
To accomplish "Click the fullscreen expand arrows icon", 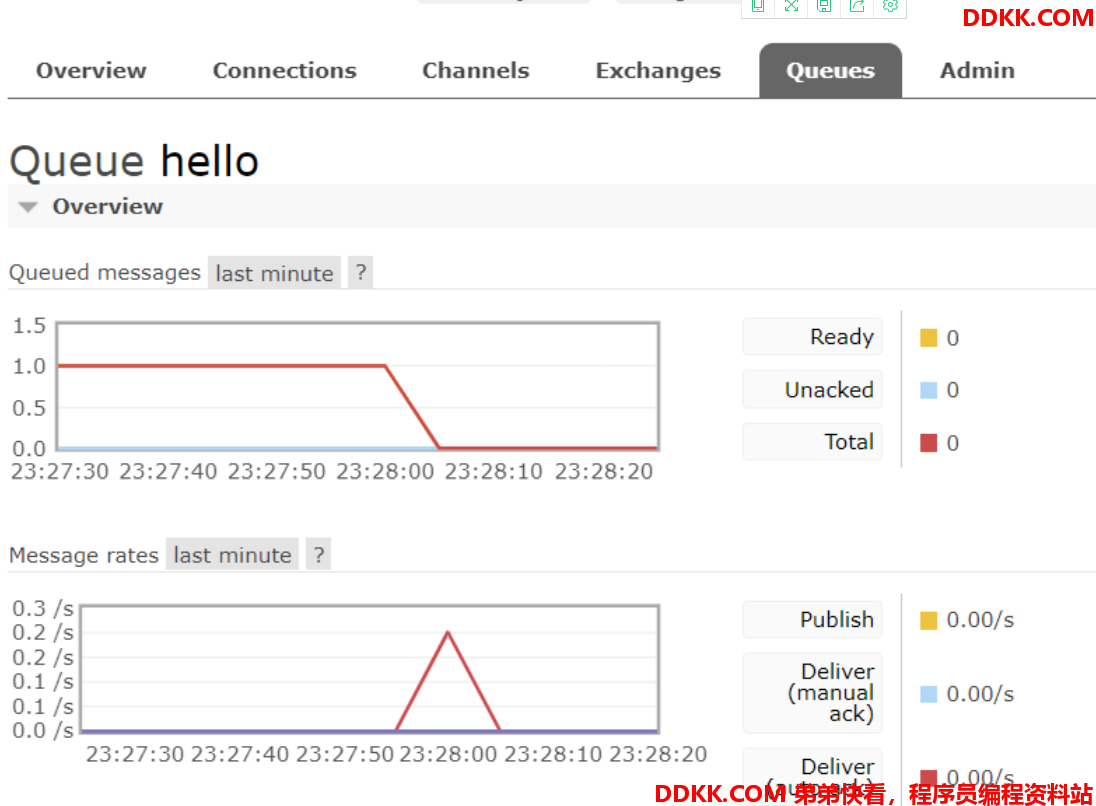I will click(x=791, y=6).
